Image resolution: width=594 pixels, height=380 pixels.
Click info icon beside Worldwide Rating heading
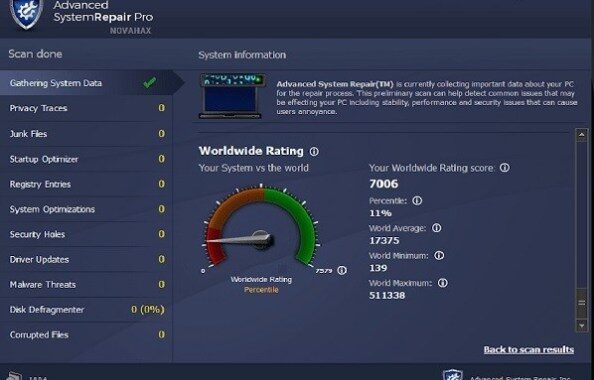pos(314,152)
